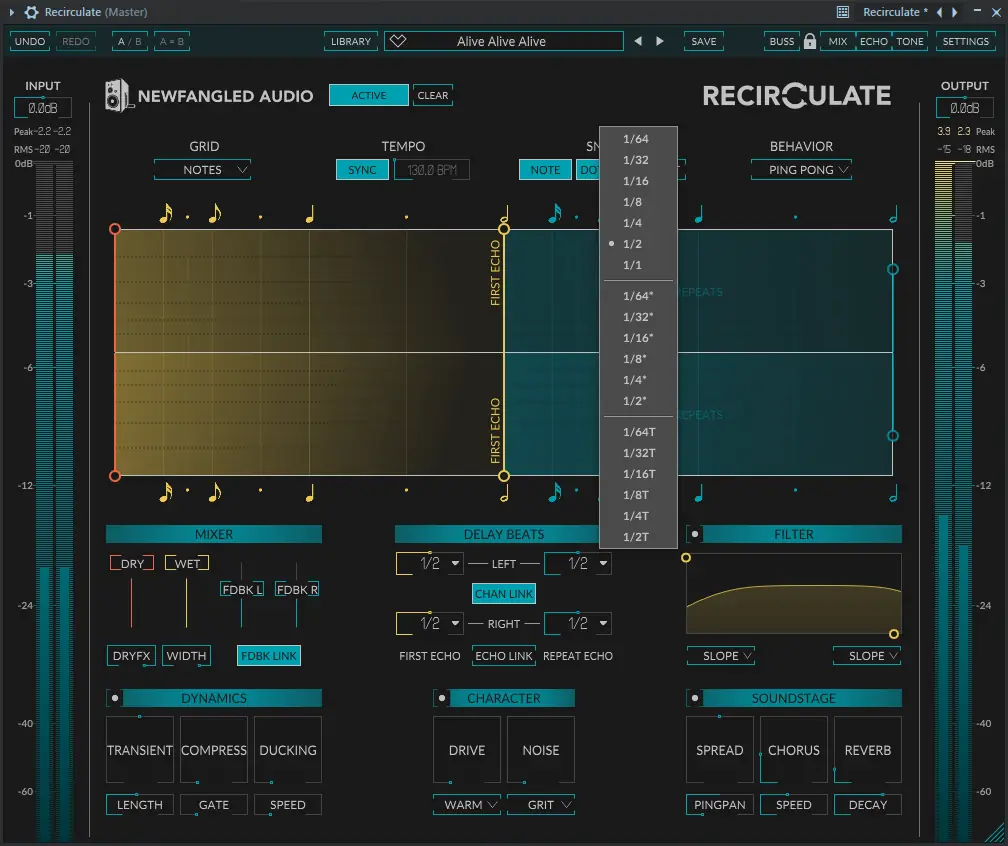Click the heart favorite icon beside preset name
1008x846 pixels.
(x=398, y=41)
